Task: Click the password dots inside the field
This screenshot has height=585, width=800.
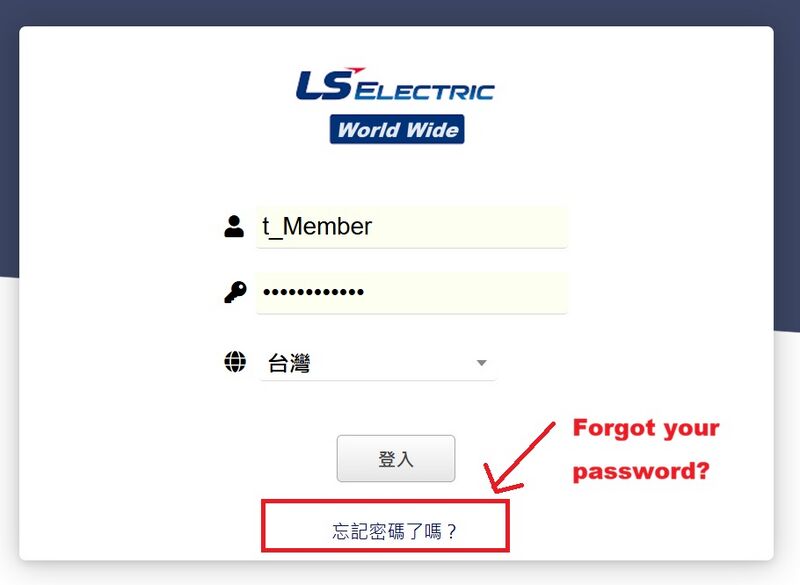Action: (313, 292)
